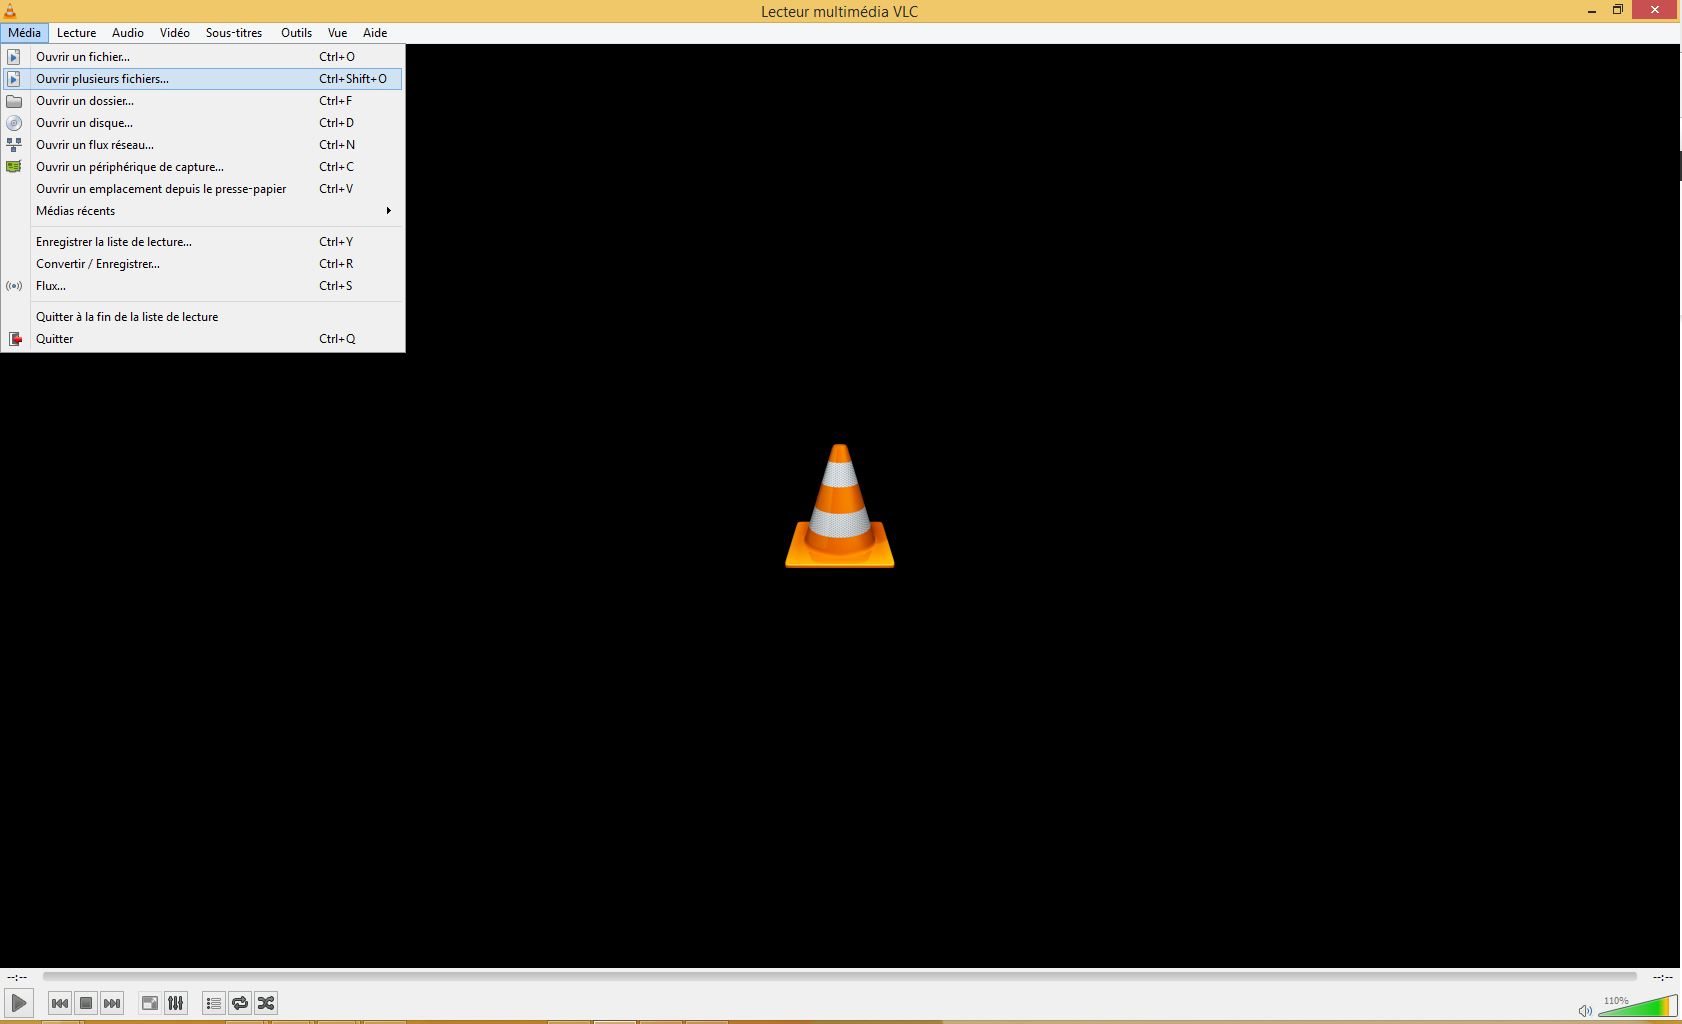Click elapsed time label at seek bar left
The width and height of the screenshot is (1682, 1024).
tap(17, 977)
